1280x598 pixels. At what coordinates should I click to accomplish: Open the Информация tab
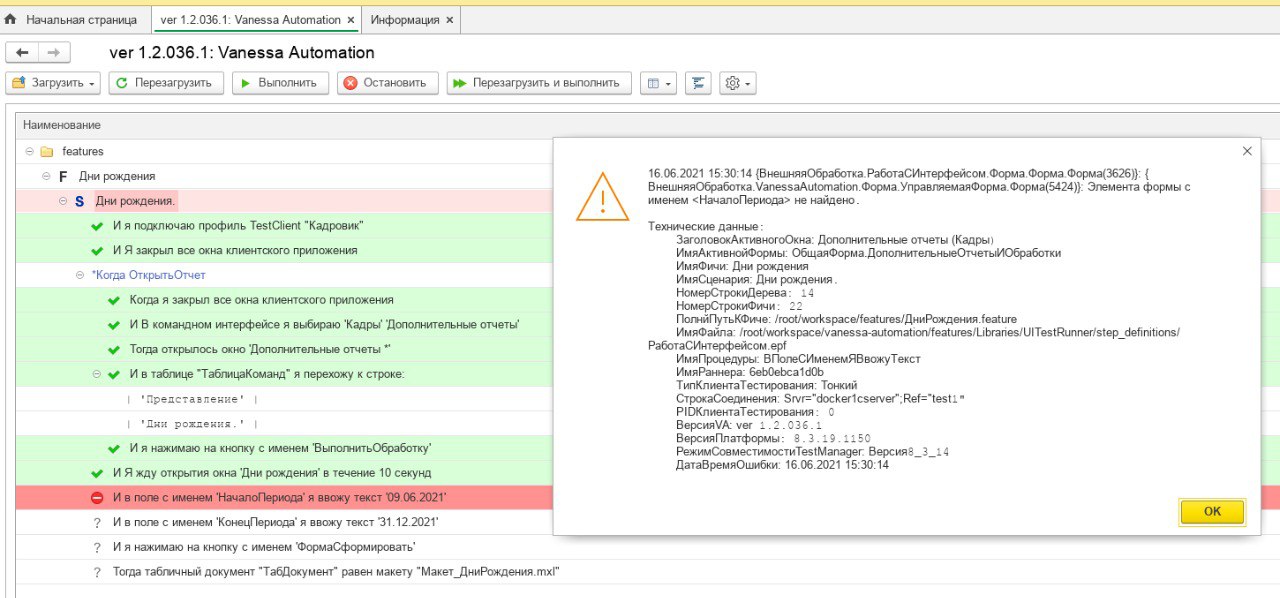coord(412,19)
